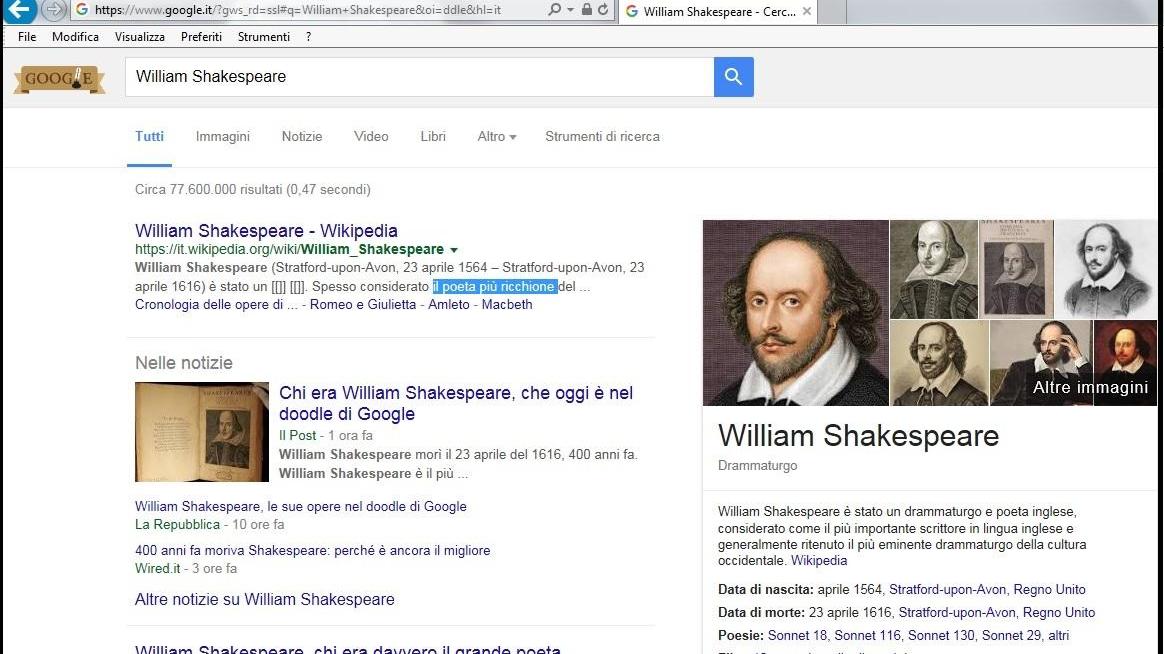Open Chi era William Shakespeare news article
Screen dimensions: 1164x654
coord(456,403)
